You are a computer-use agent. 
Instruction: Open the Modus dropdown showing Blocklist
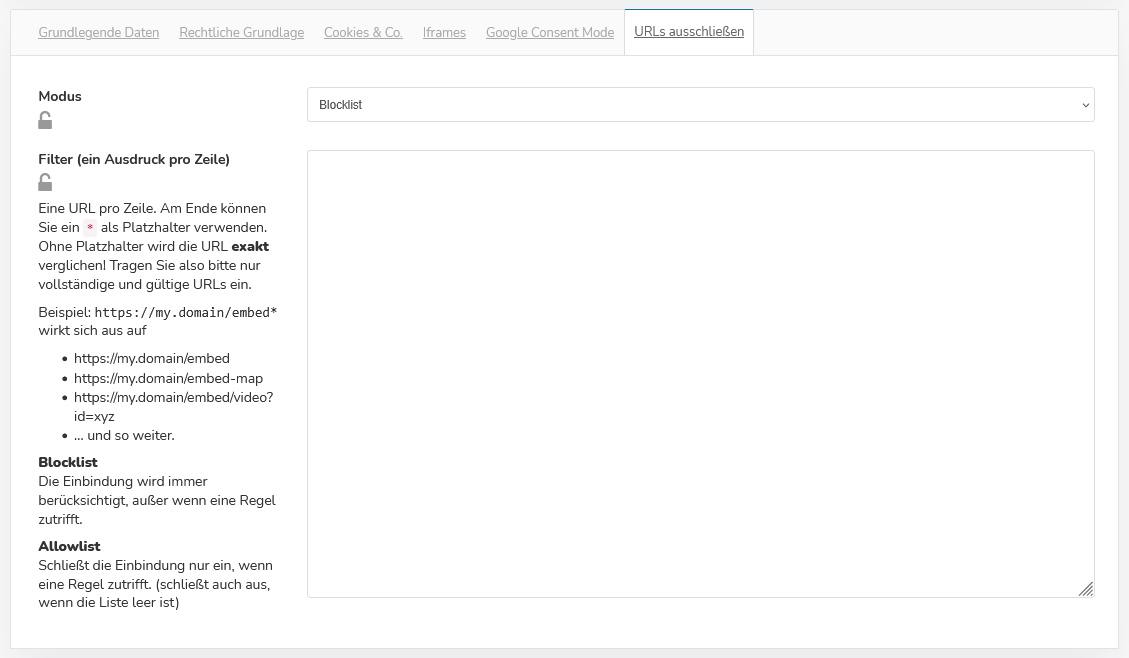(x=699, y=105)
